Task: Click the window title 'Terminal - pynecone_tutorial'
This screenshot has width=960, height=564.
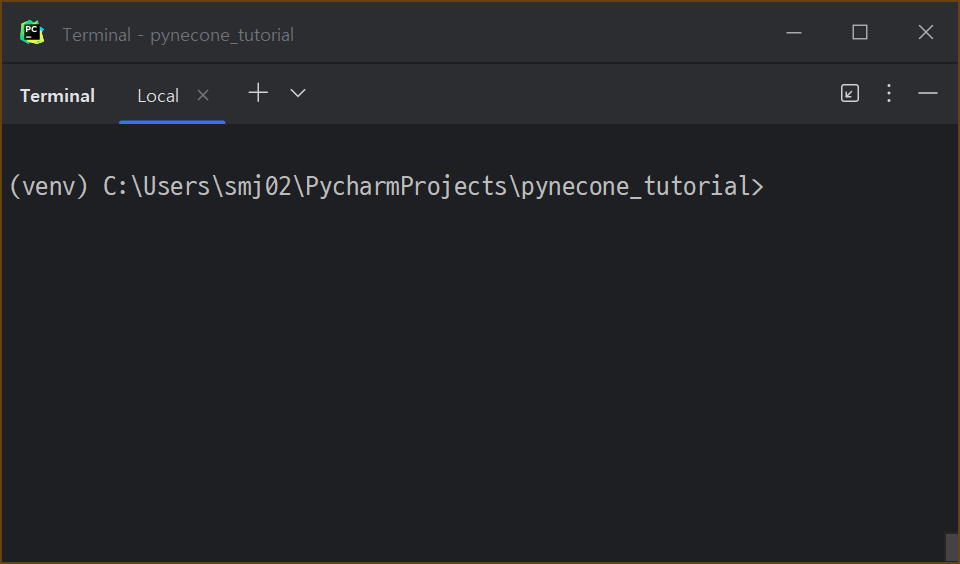Action: [178, 35]
